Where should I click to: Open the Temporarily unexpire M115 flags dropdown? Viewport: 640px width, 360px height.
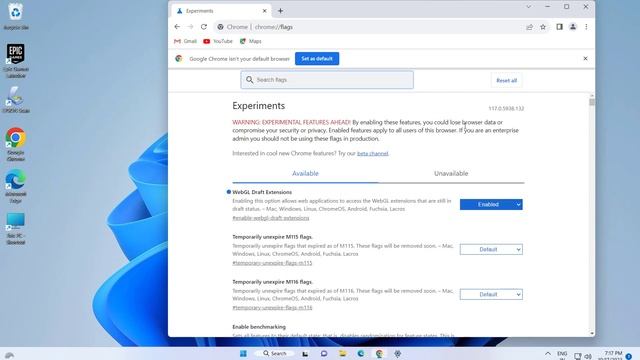[x=491, y=249]
